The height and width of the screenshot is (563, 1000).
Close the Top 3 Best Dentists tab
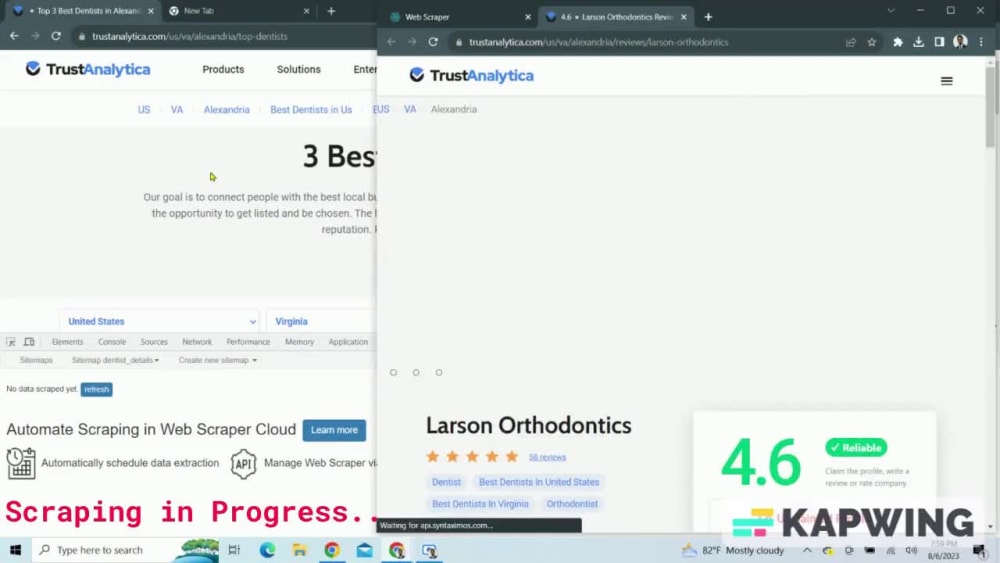tap(151, 11)
